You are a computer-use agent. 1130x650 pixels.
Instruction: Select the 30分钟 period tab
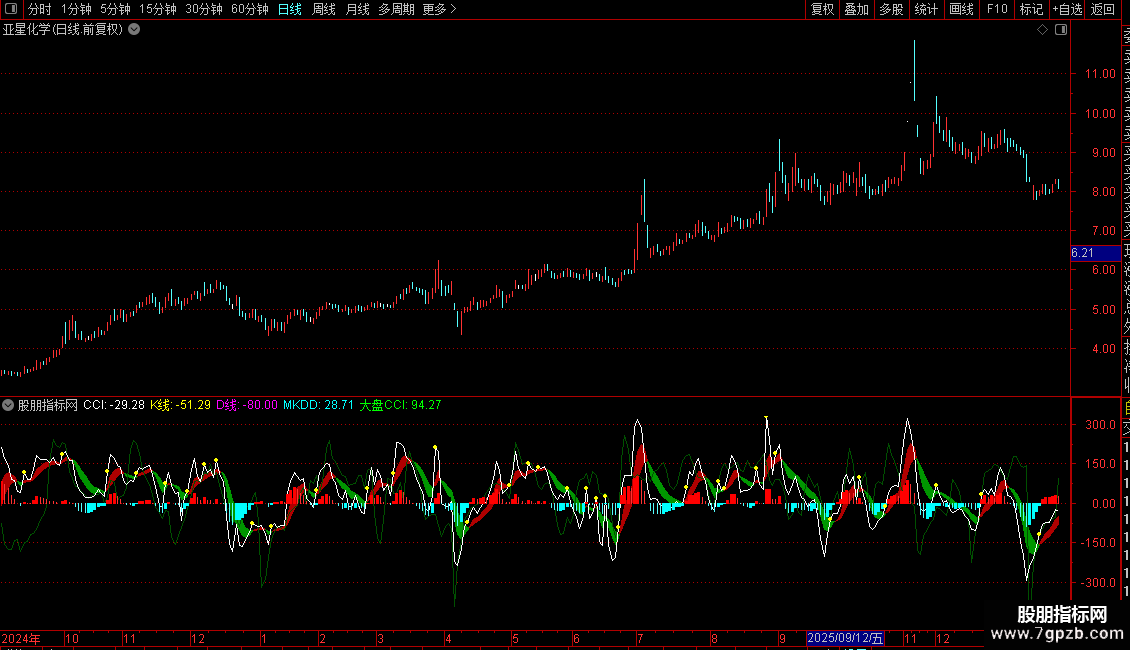pyautogui.click(x=204, y=9)
